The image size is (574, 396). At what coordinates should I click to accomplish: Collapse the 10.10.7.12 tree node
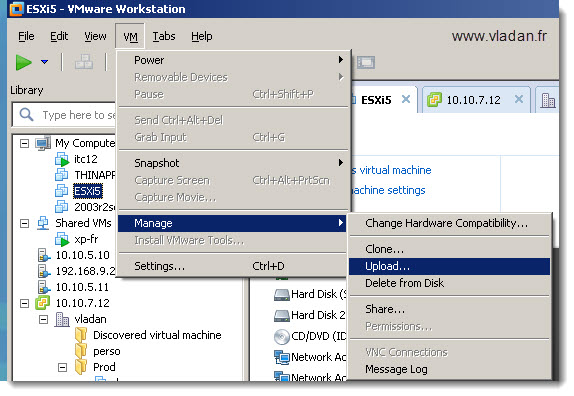24,303
